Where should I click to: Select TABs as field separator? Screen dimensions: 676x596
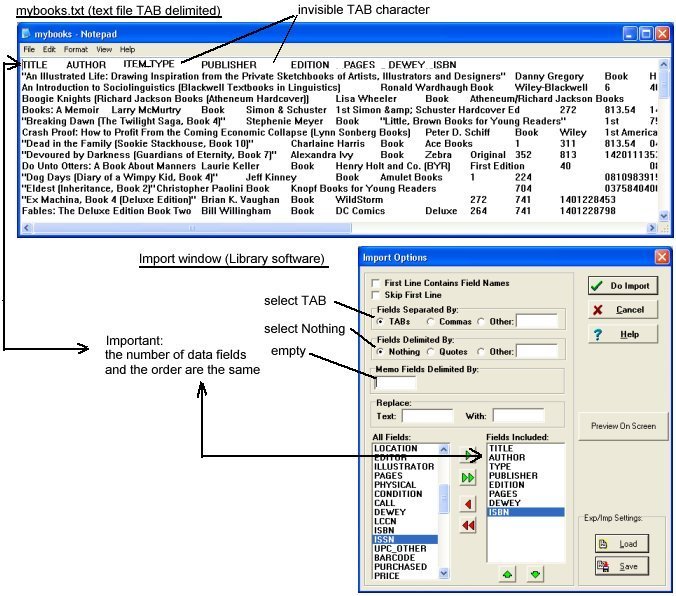point(380,322)
